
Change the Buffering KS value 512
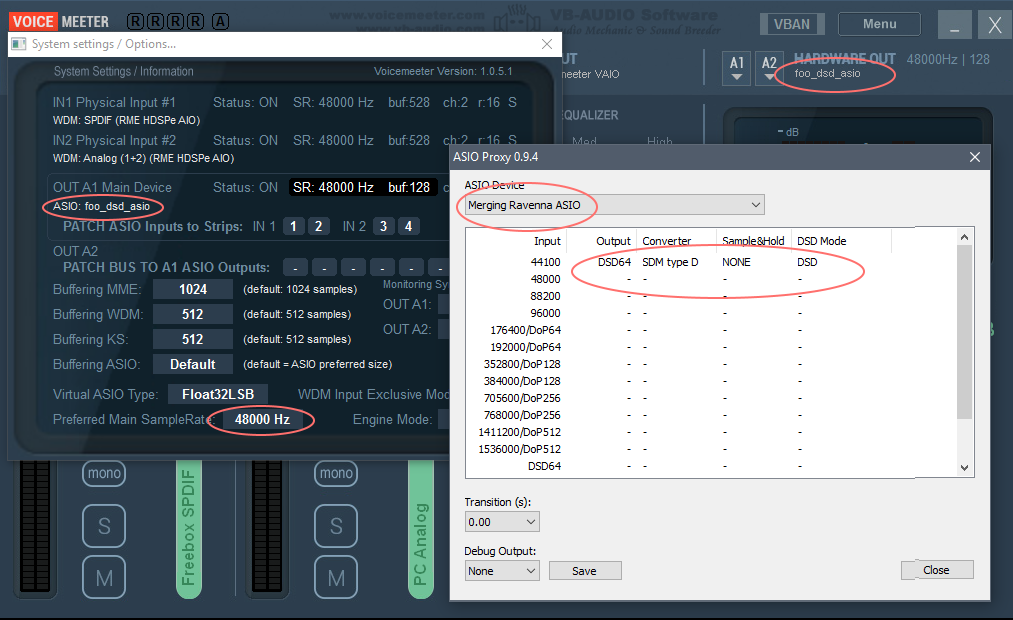[193, 340]
